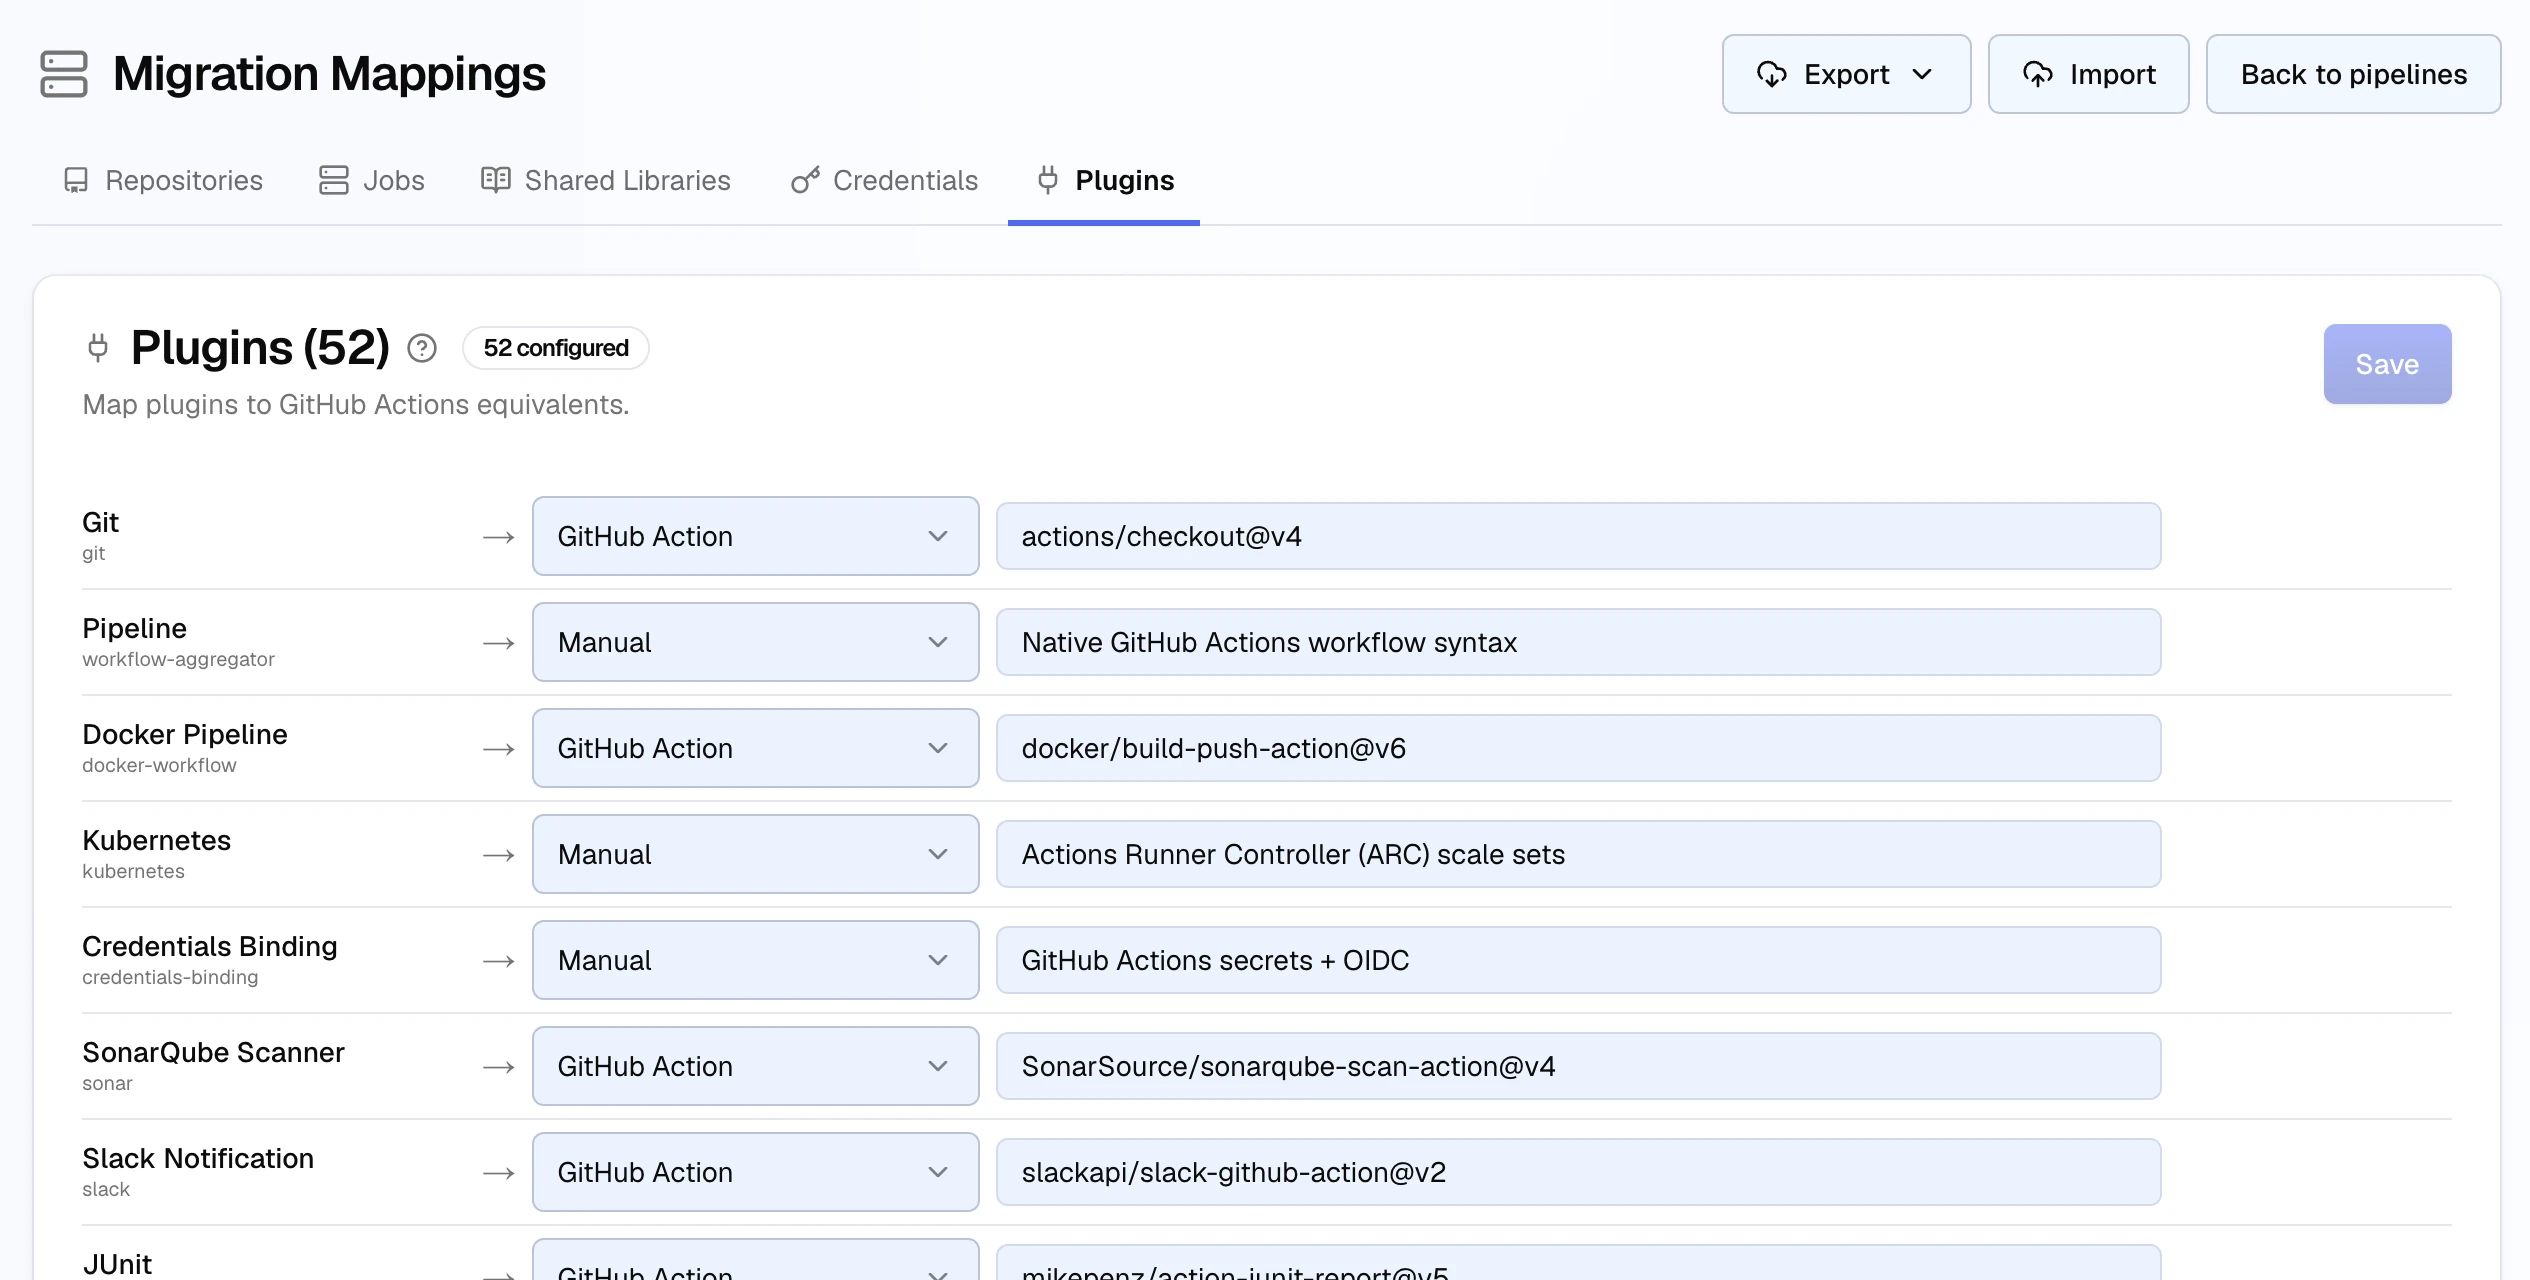The image size is (2530, 1280).
Task: Click the Import button
Action: [2088, 74]
